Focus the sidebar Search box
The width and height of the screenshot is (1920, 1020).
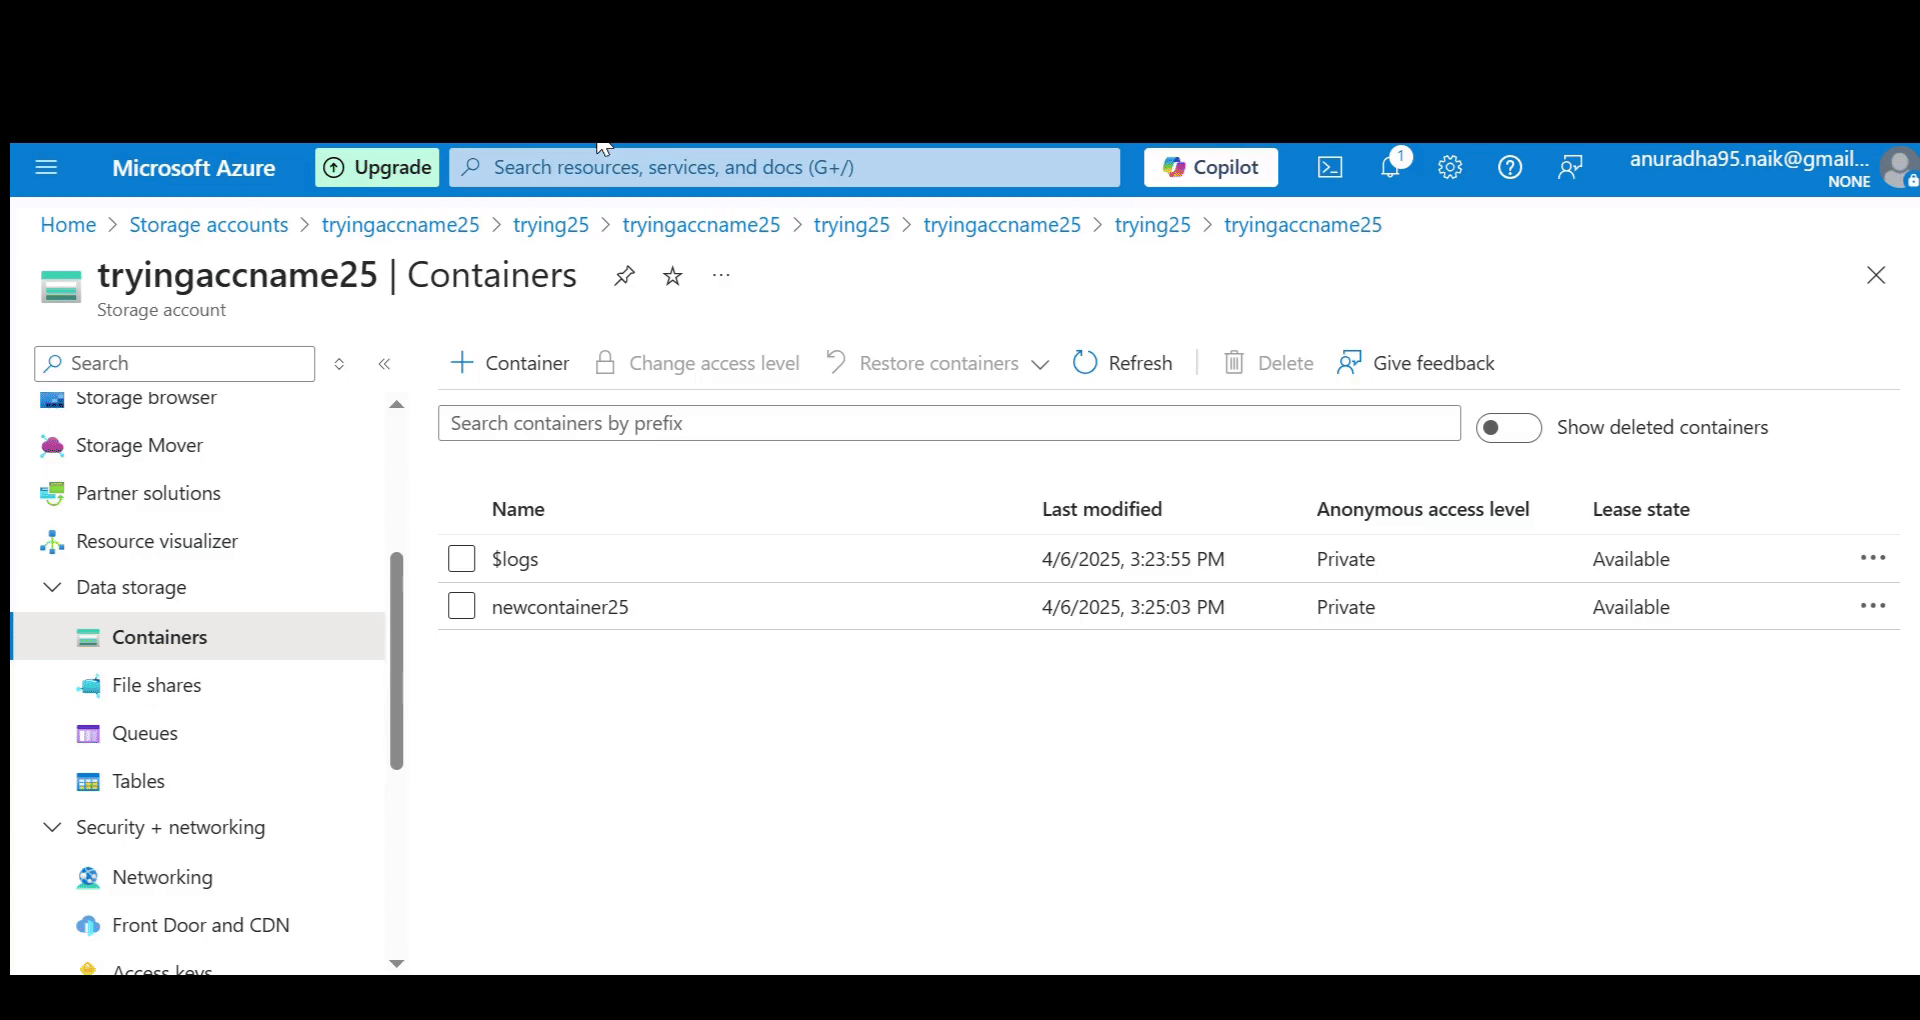(x=175, y=364)
